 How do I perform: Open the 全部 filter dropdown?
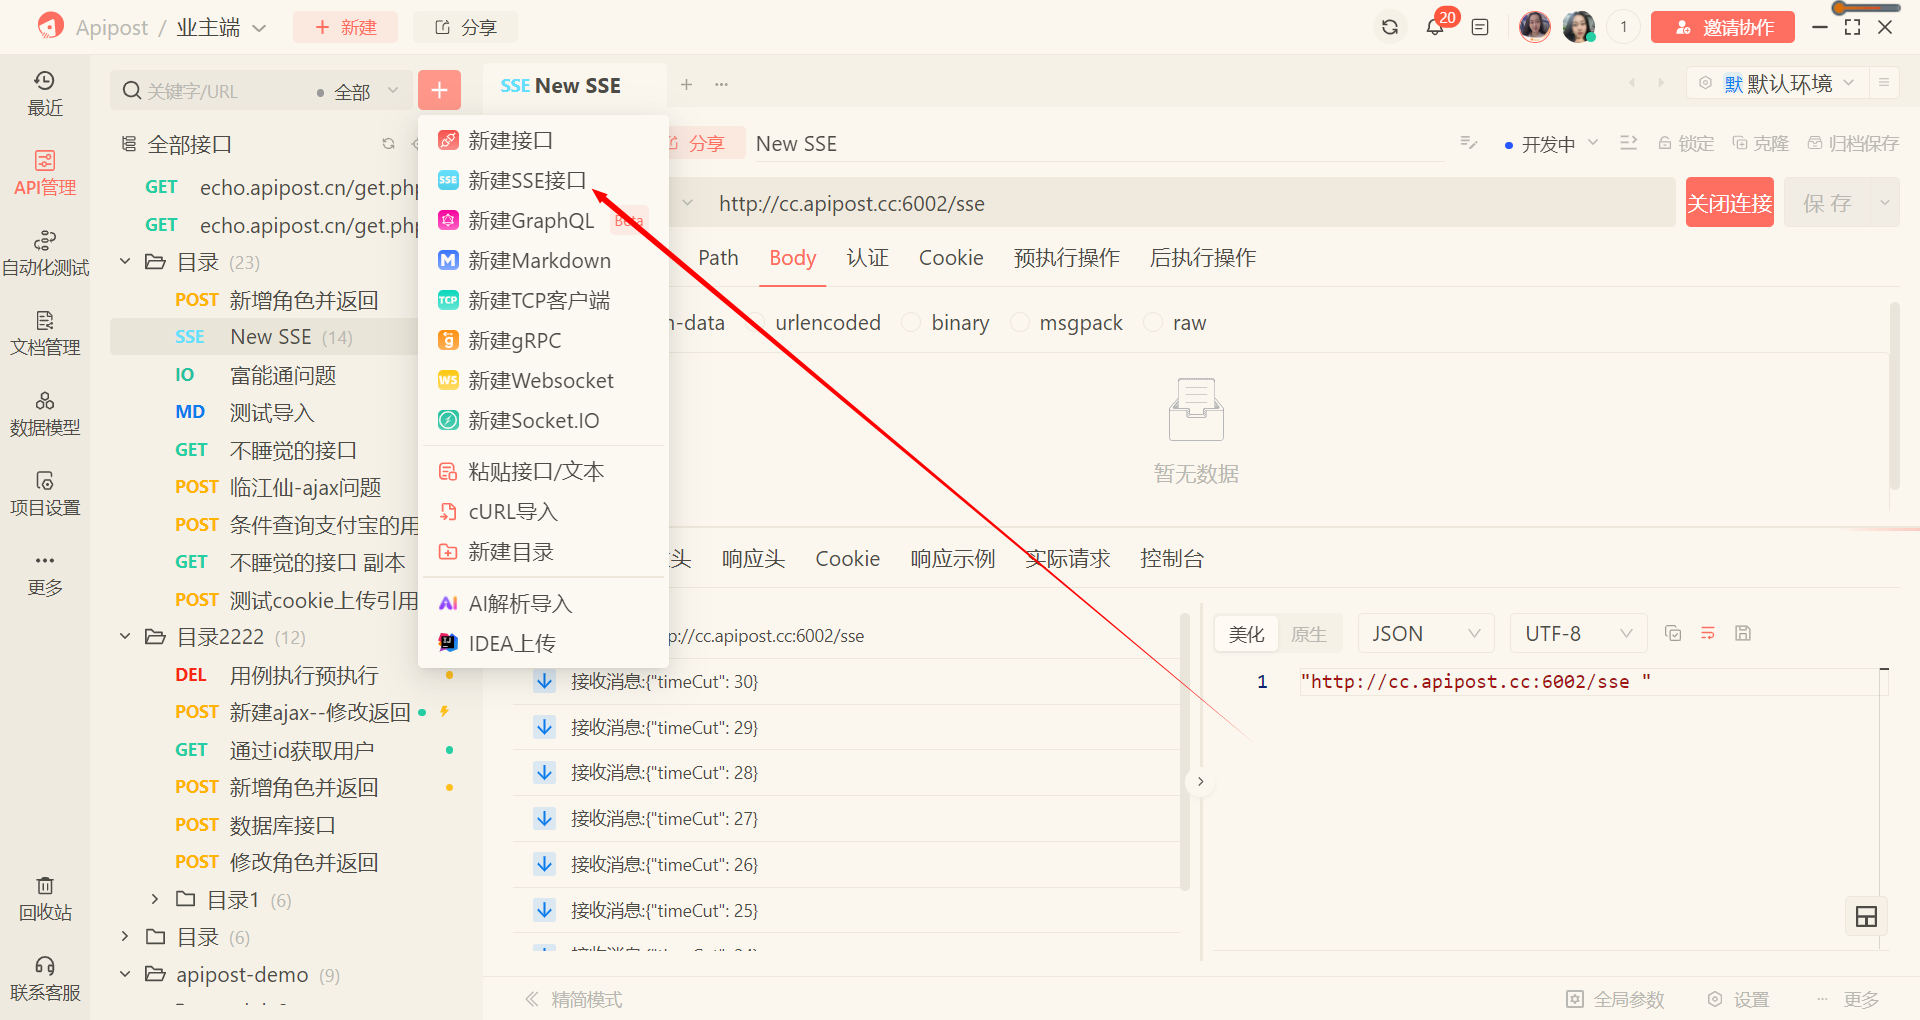pyautogui.click(x=358, y=92)
